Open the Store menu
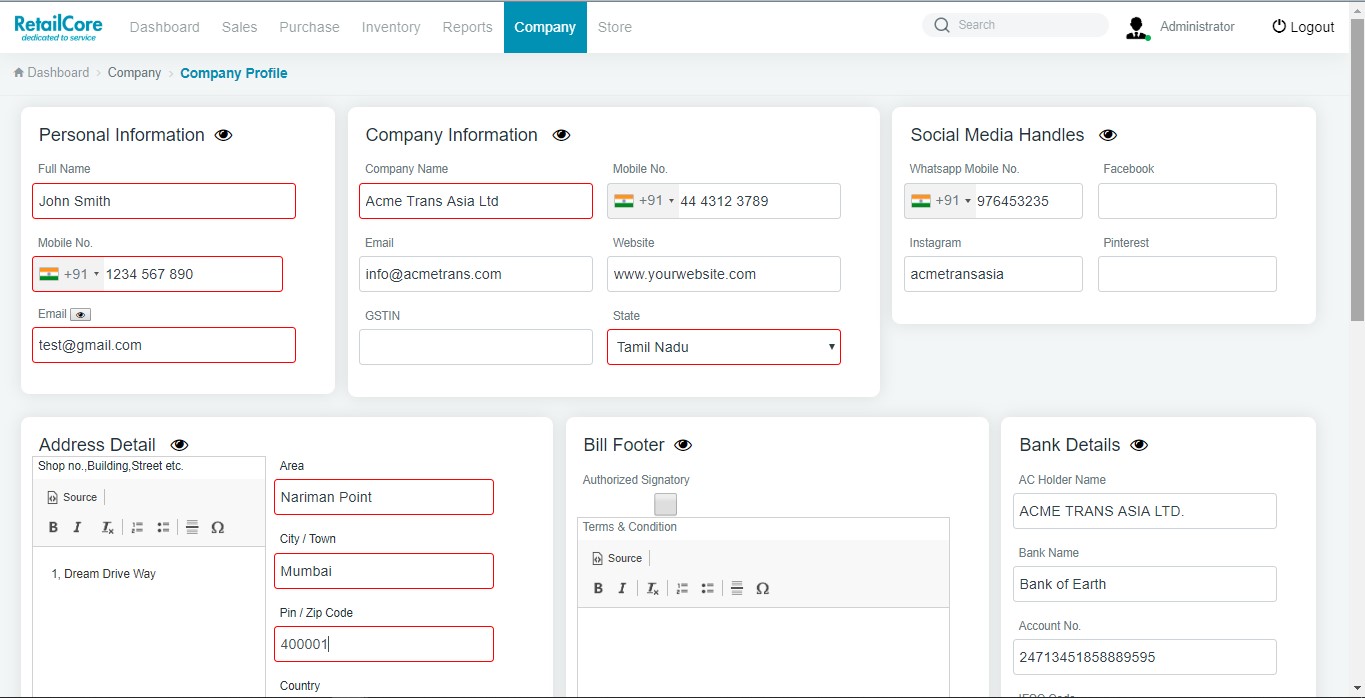 [615, 27]
